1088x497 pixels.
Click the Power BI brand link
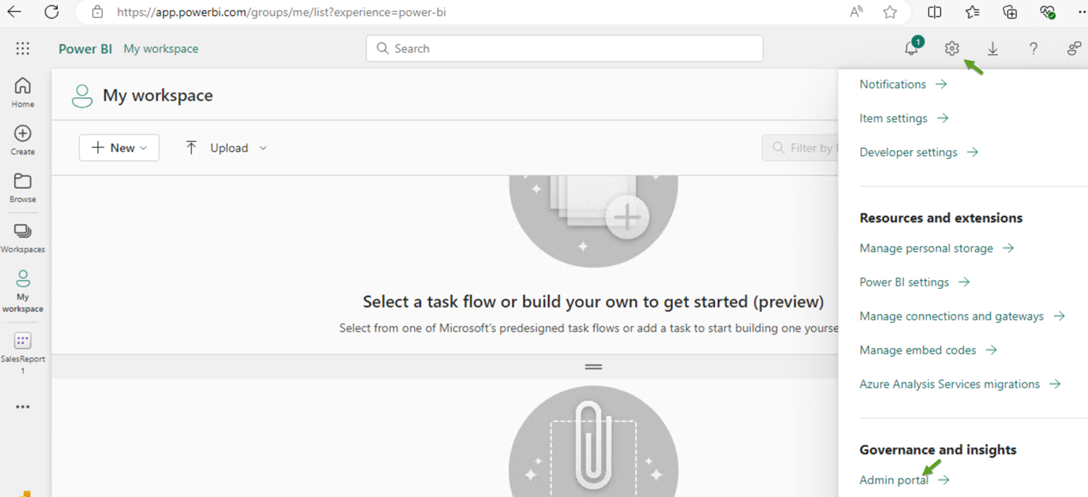point(85,49)
